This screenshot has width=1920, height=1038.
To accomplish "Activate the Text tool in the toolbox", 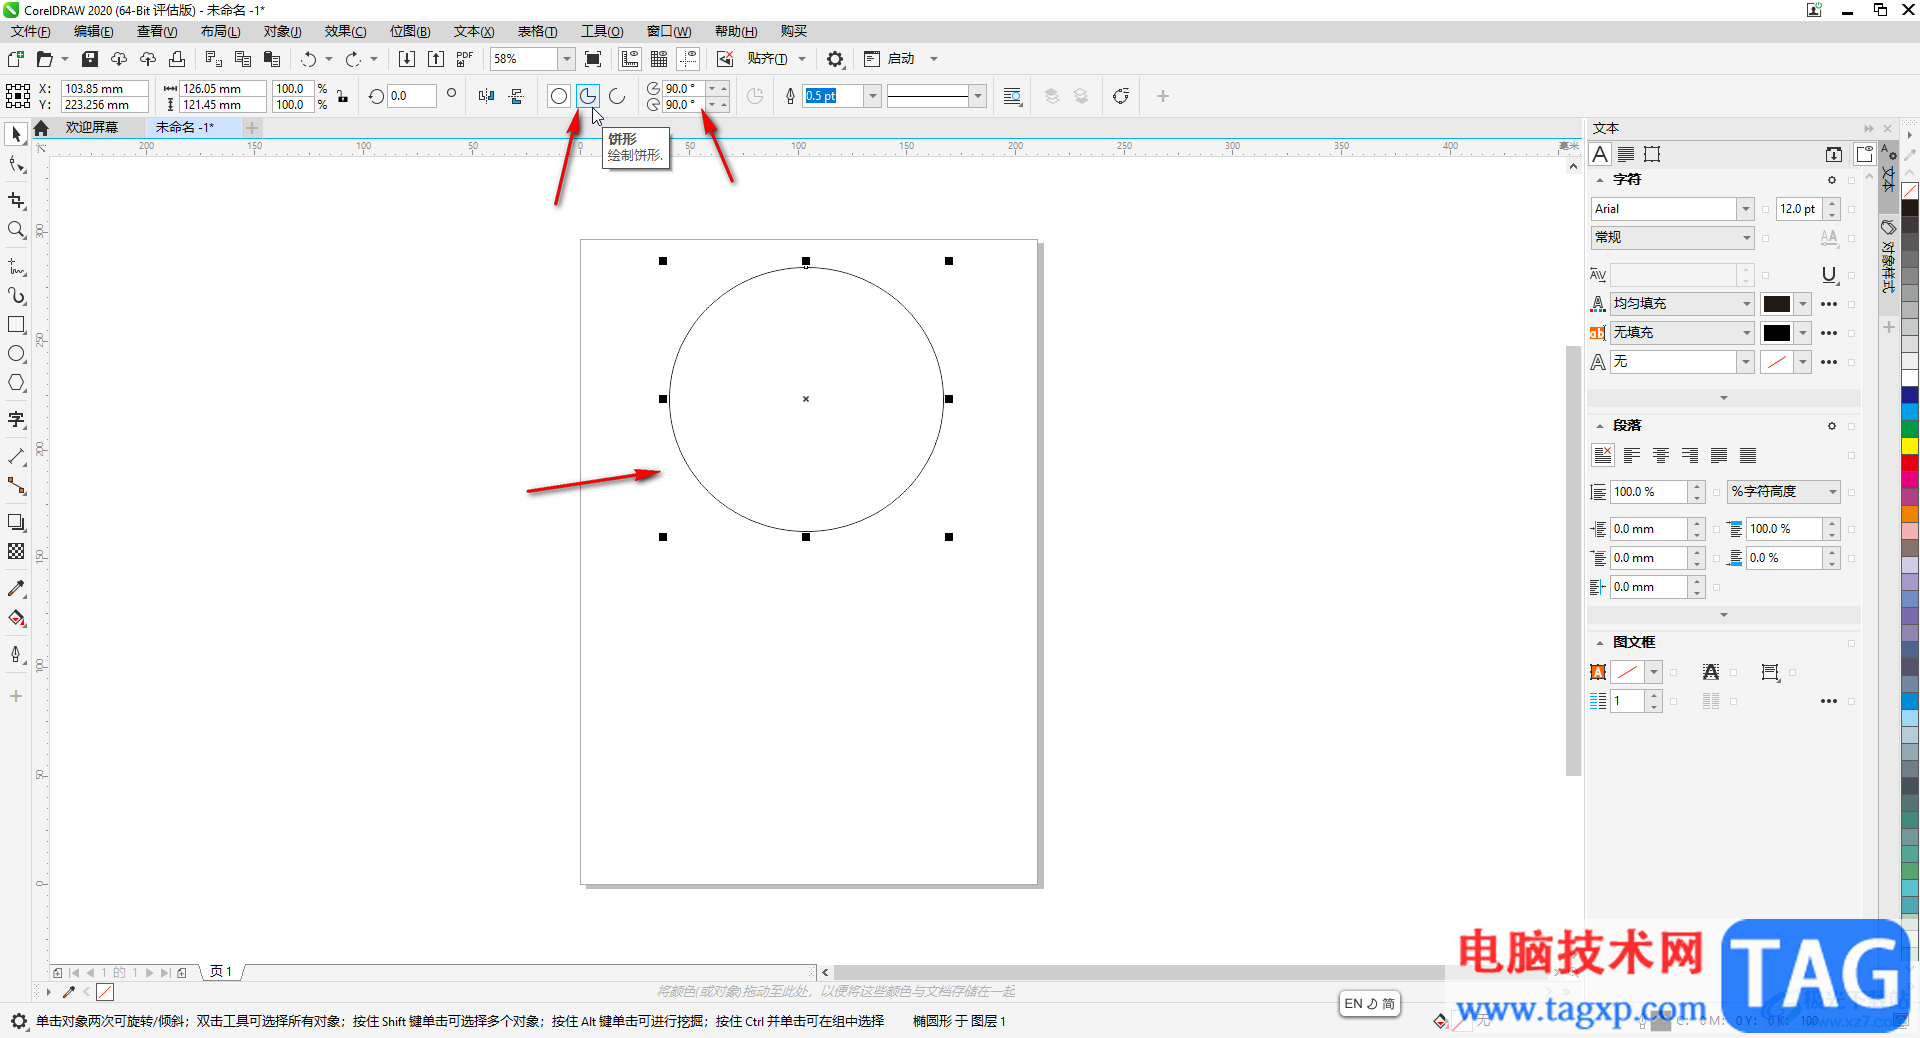I will (16, 420).
